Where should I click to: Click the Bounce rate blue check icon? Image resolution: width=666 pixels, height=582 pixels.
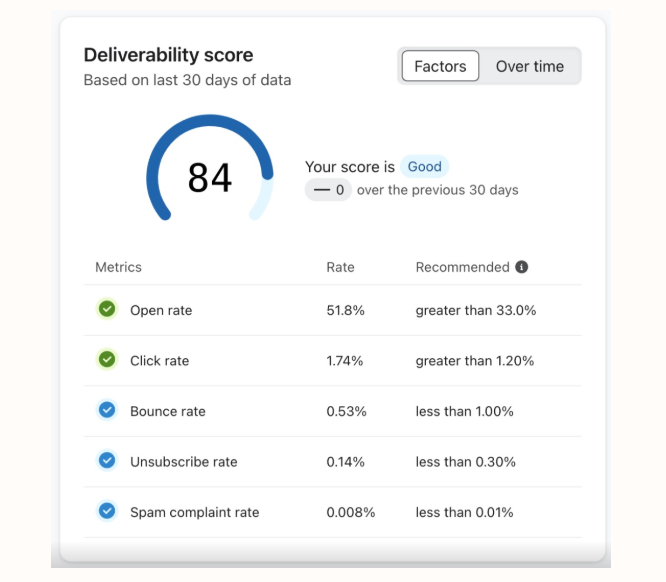[x=107, y=410]
